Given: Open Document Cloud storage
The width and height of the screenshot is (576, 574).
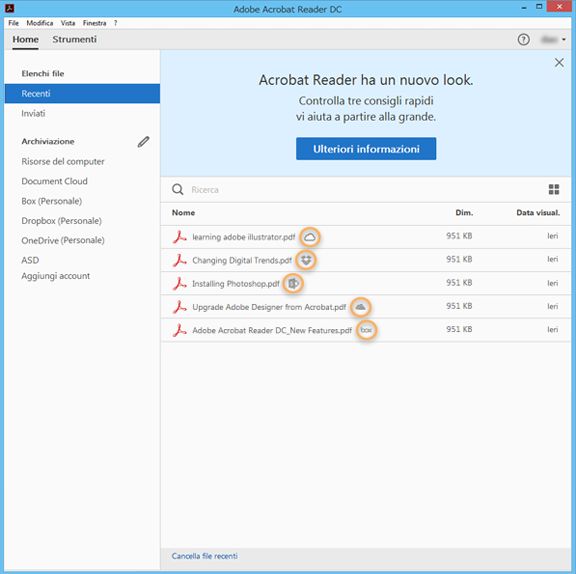Looking at the screenshot, I should coord(54,181).
